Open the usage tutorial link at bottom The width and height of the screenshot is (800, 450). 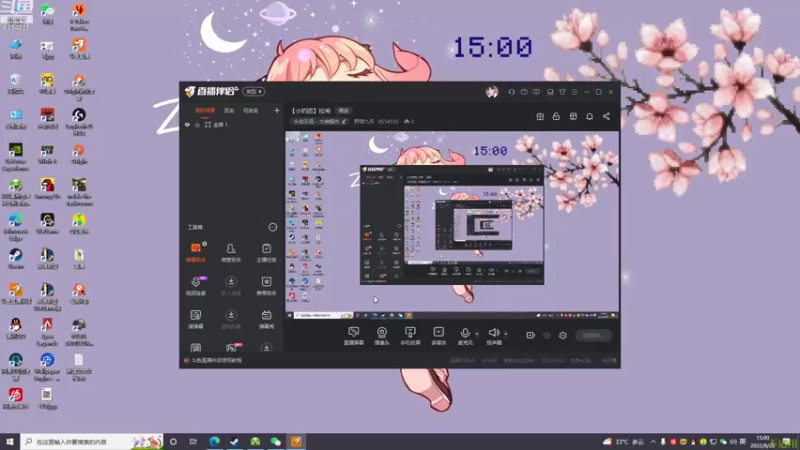[x=216, y=360]
